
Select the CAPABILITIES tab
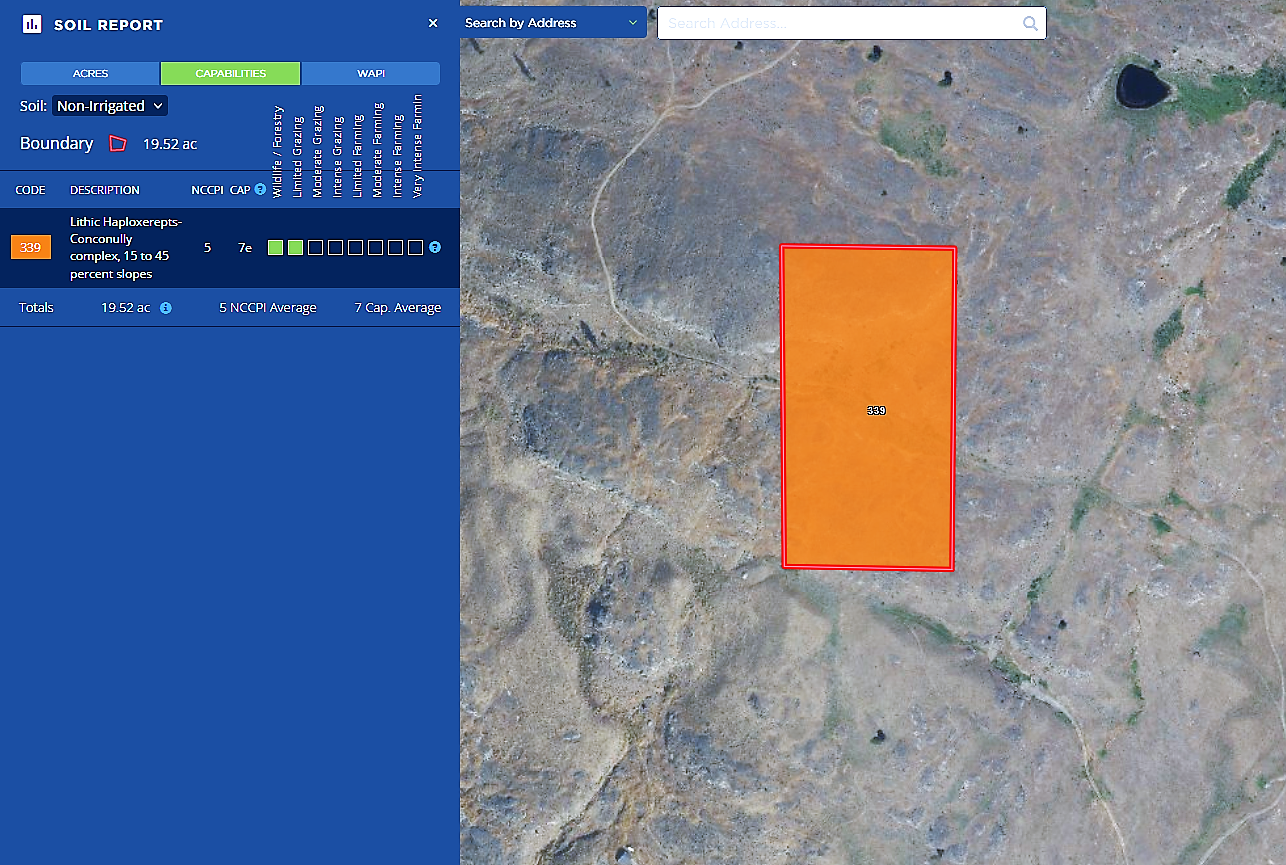click(230, 74)
